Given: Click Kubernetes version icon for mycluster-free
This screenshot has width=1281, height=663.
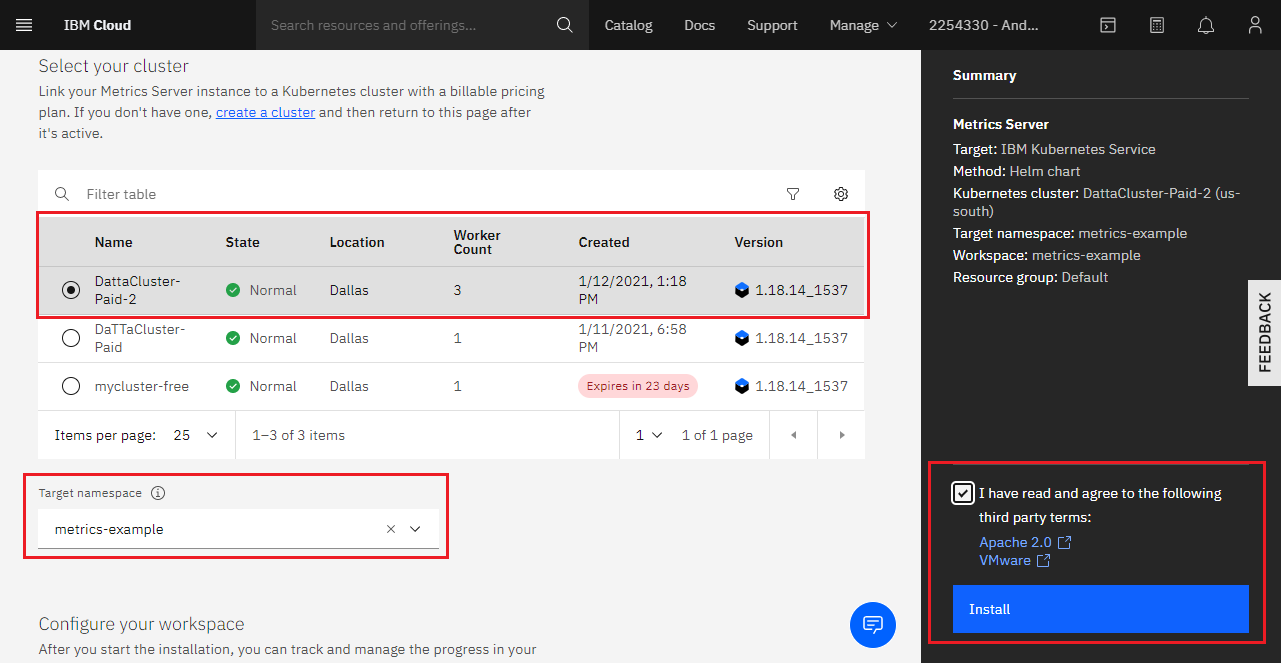Looking at the screenshot, I should pyautogui.click(x=742, y=386).
